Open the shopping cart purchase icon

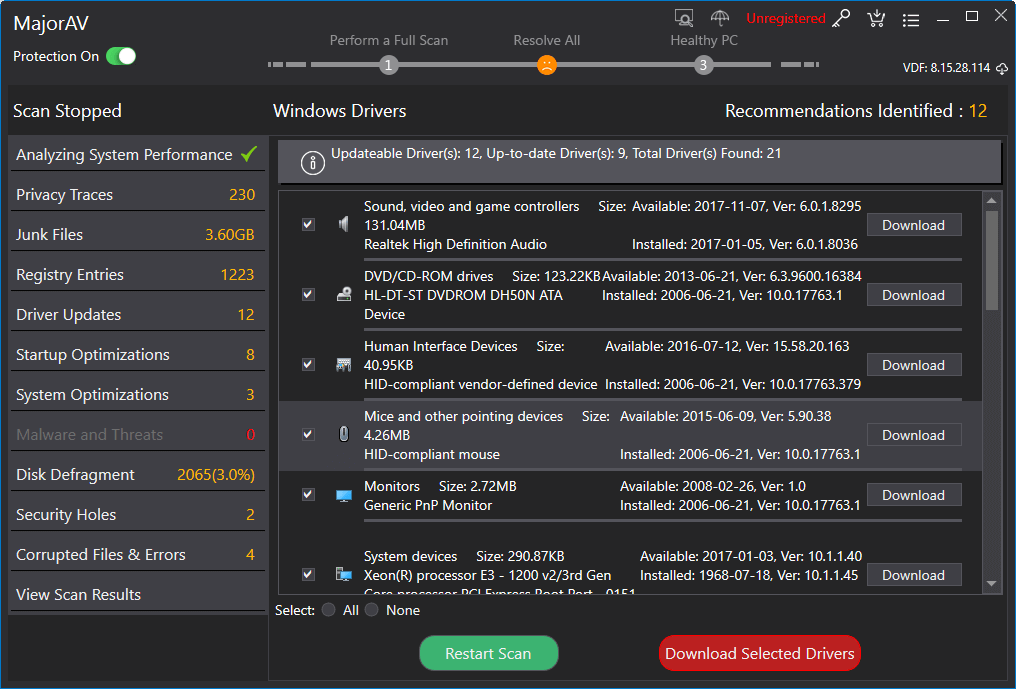[x=876, y=19]
